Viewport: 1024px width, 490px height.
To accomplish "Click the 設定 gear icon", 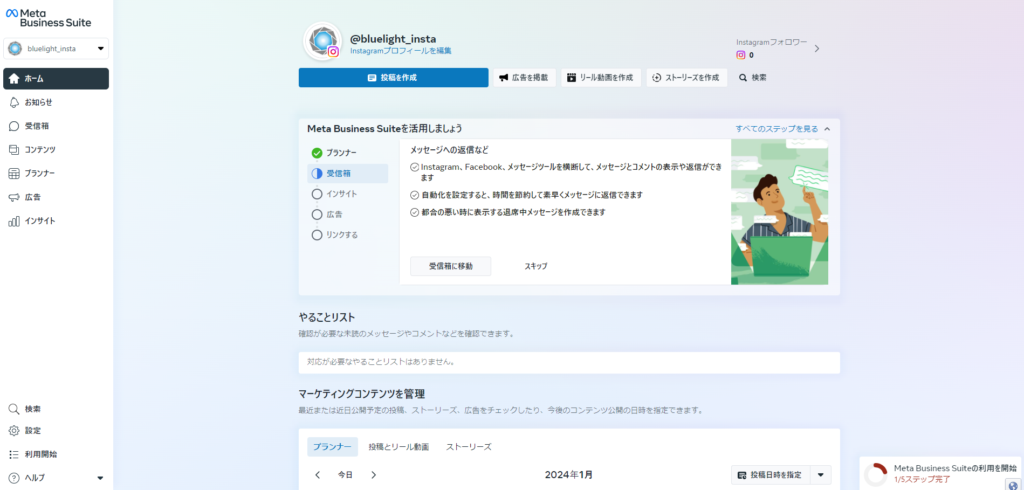I will pos(14,431).
